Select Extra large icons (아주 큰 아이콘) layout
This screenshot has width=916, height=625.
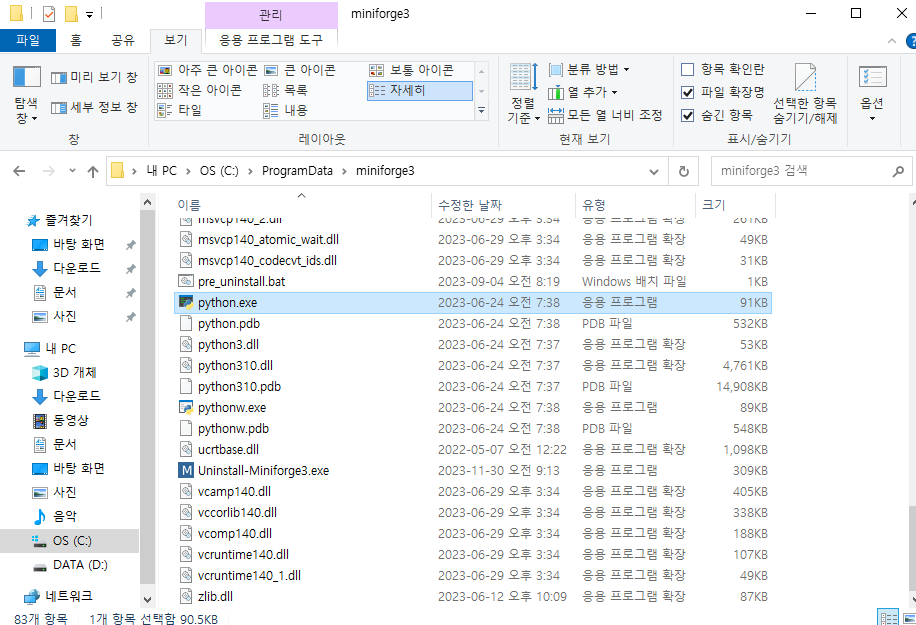(x=208, y=70)
